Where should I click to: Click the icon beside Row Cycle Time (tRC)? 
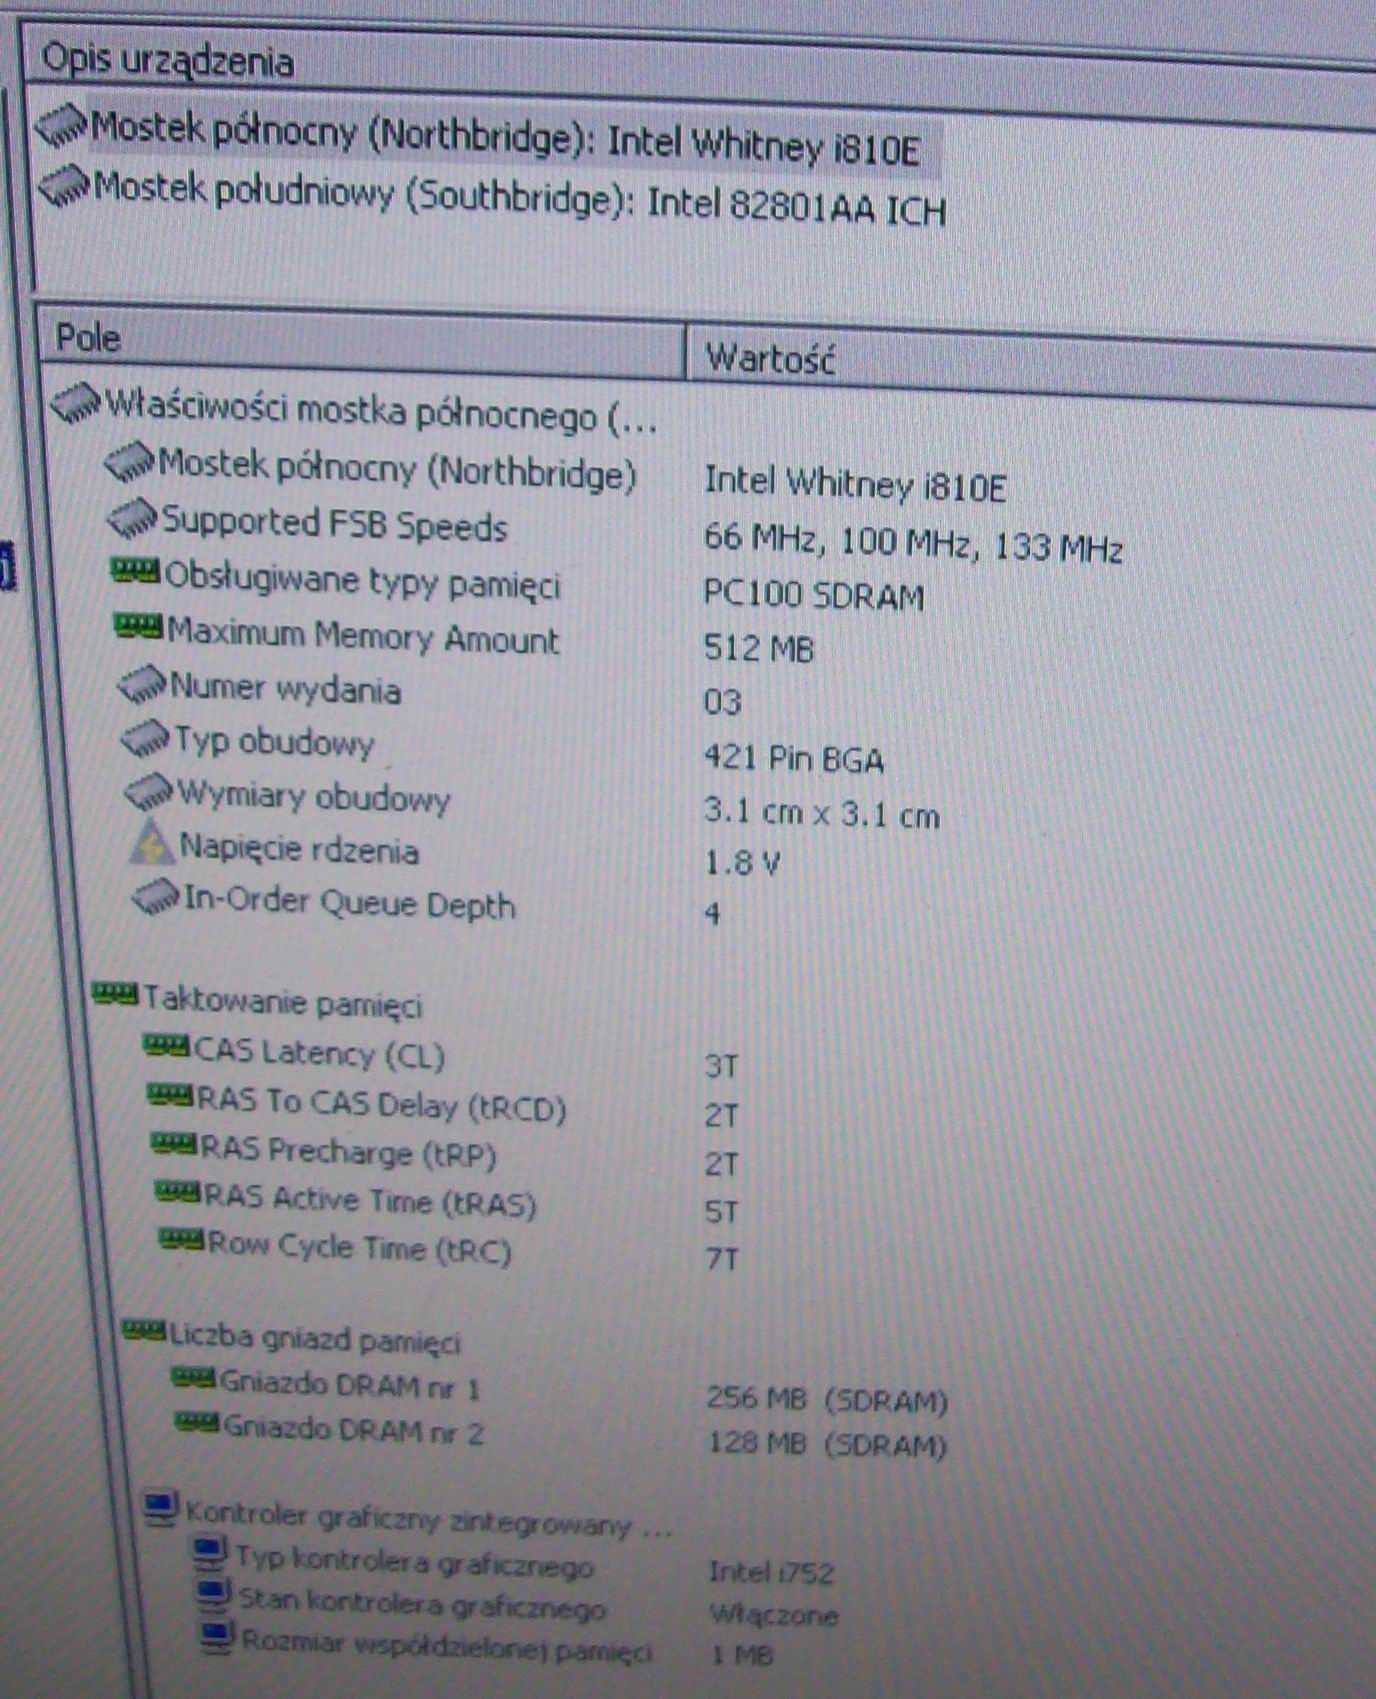(x=182, y=1239)
